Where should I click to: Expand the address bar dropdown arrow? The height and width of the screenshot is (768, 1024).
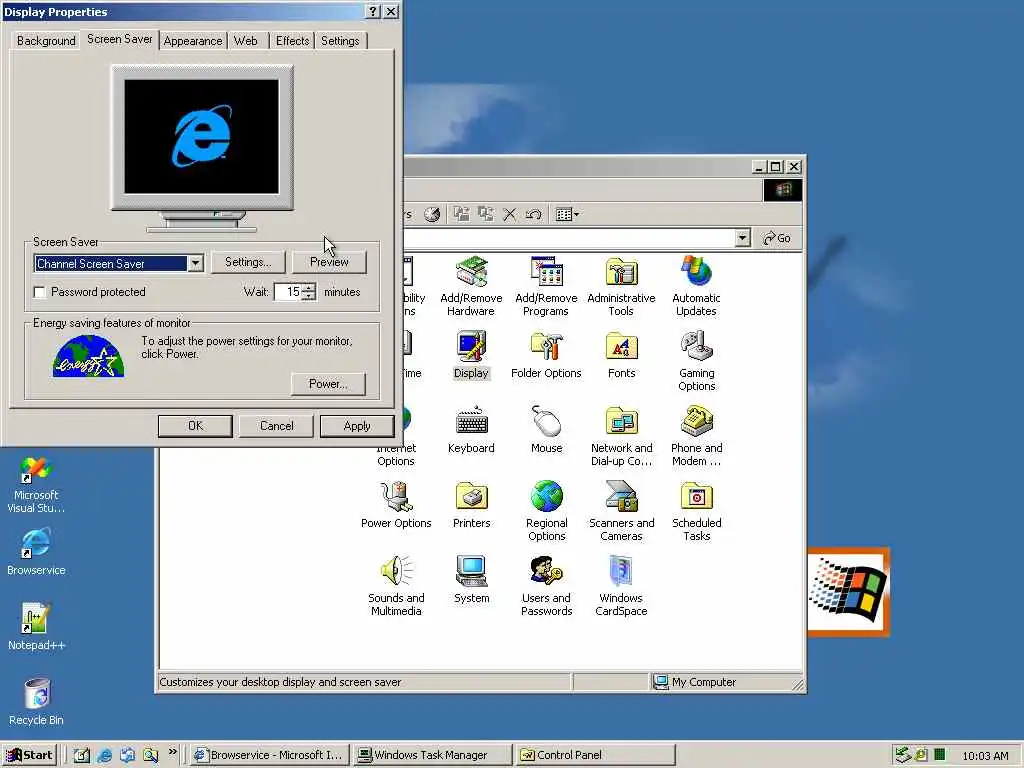pyautogui.click(x=742, y=238)
